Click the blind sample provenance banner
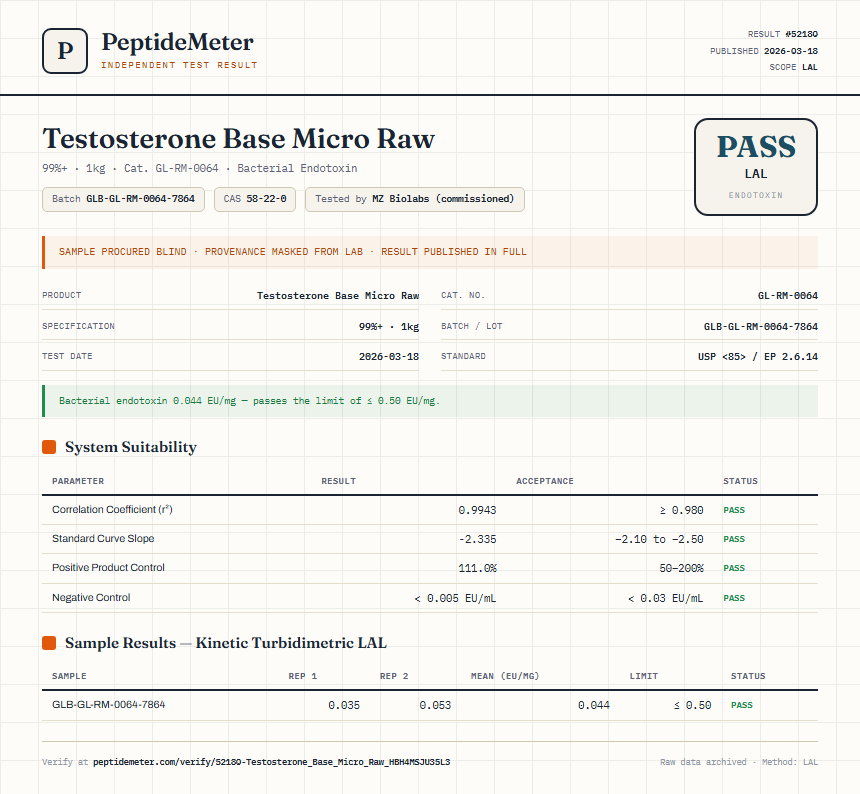The width and height of the screenshot is (860, 794). (430, 252)
